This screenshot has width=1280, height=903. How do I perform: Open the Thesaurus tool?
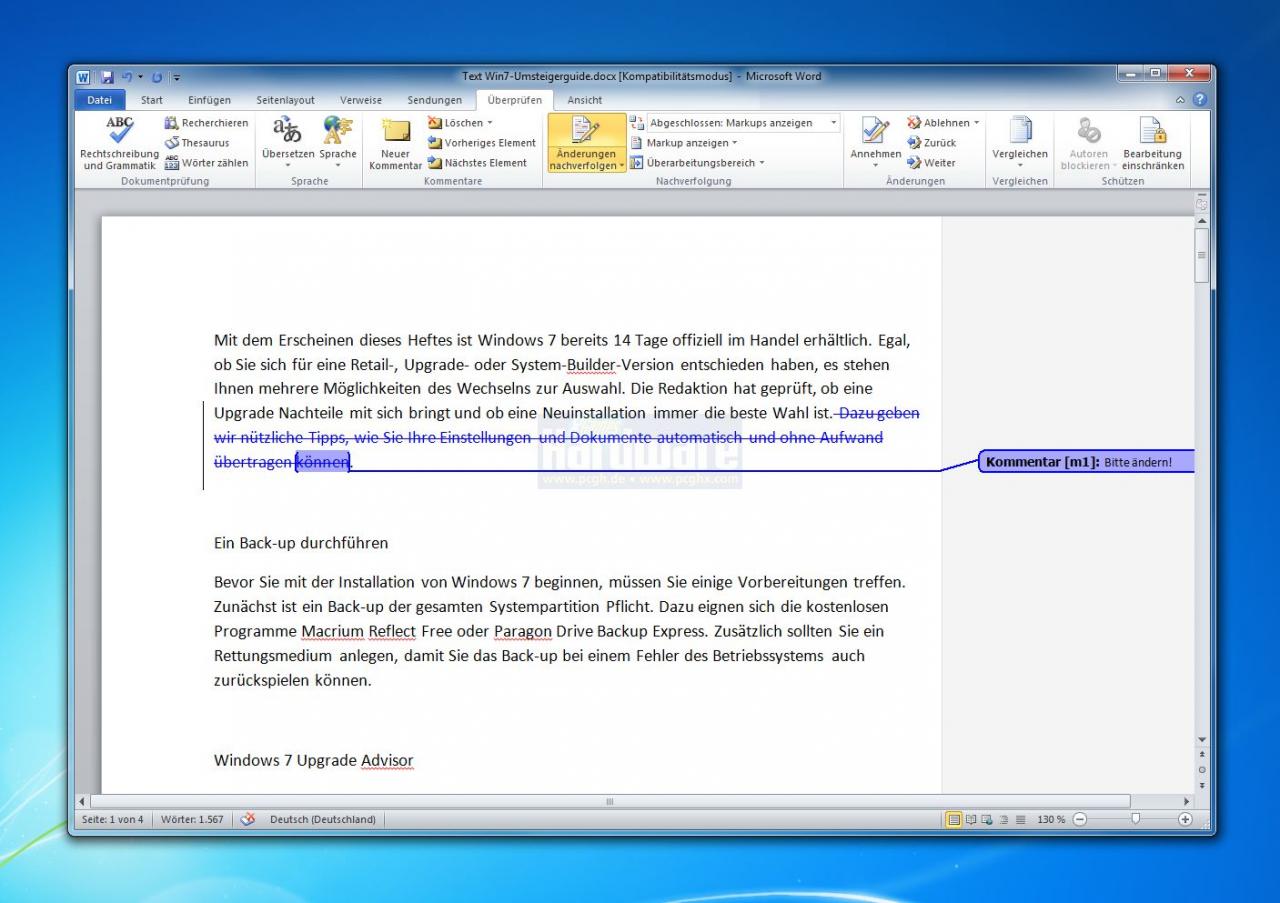pos(197,143)
